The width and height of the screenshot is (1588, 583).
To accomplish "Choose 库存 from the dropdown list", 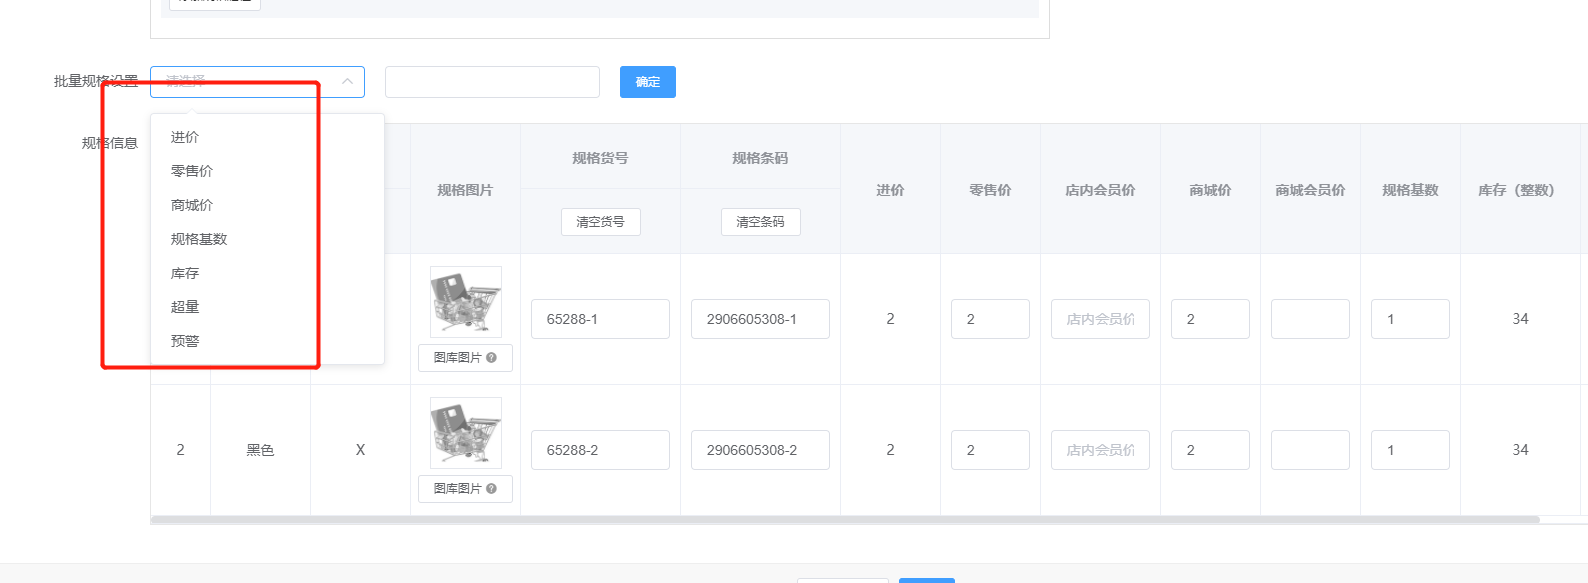I will coord(267,273).
